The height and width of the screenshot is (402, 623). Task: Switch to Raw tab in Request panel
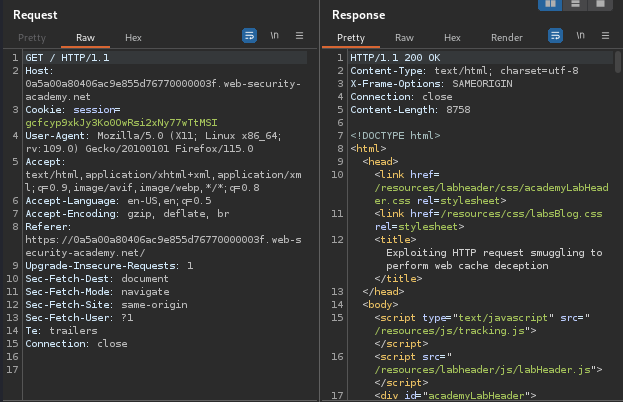pos(85,38)
